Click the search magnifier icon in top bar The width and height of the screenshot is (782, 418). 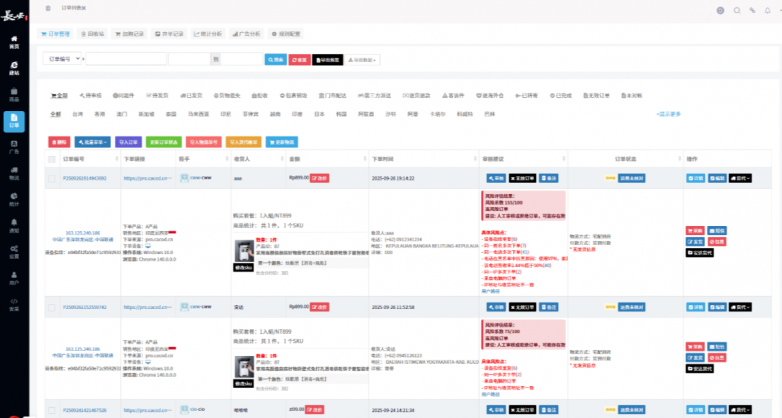coord(737,10)
